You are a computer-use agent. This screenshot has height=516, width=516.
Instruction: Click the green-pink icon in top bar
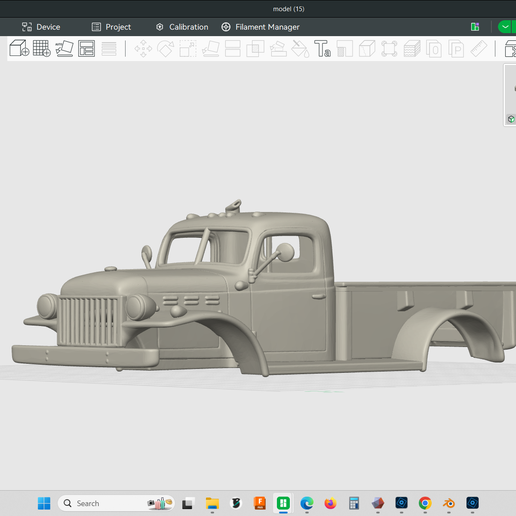coord(475,27)
